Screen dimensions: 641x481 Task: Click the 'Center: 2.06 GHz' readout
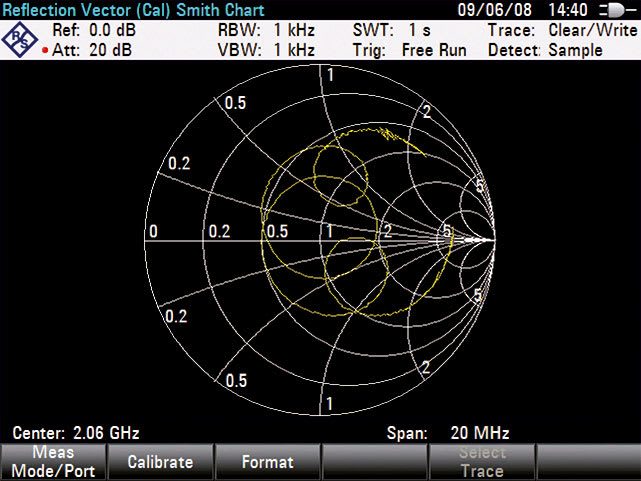click(76, 433)
